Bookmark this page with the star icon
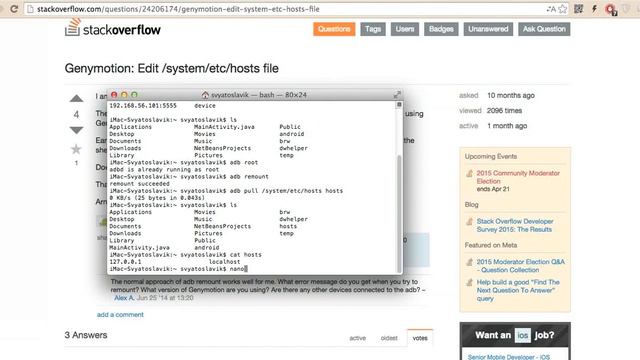 tap(563, 9)
